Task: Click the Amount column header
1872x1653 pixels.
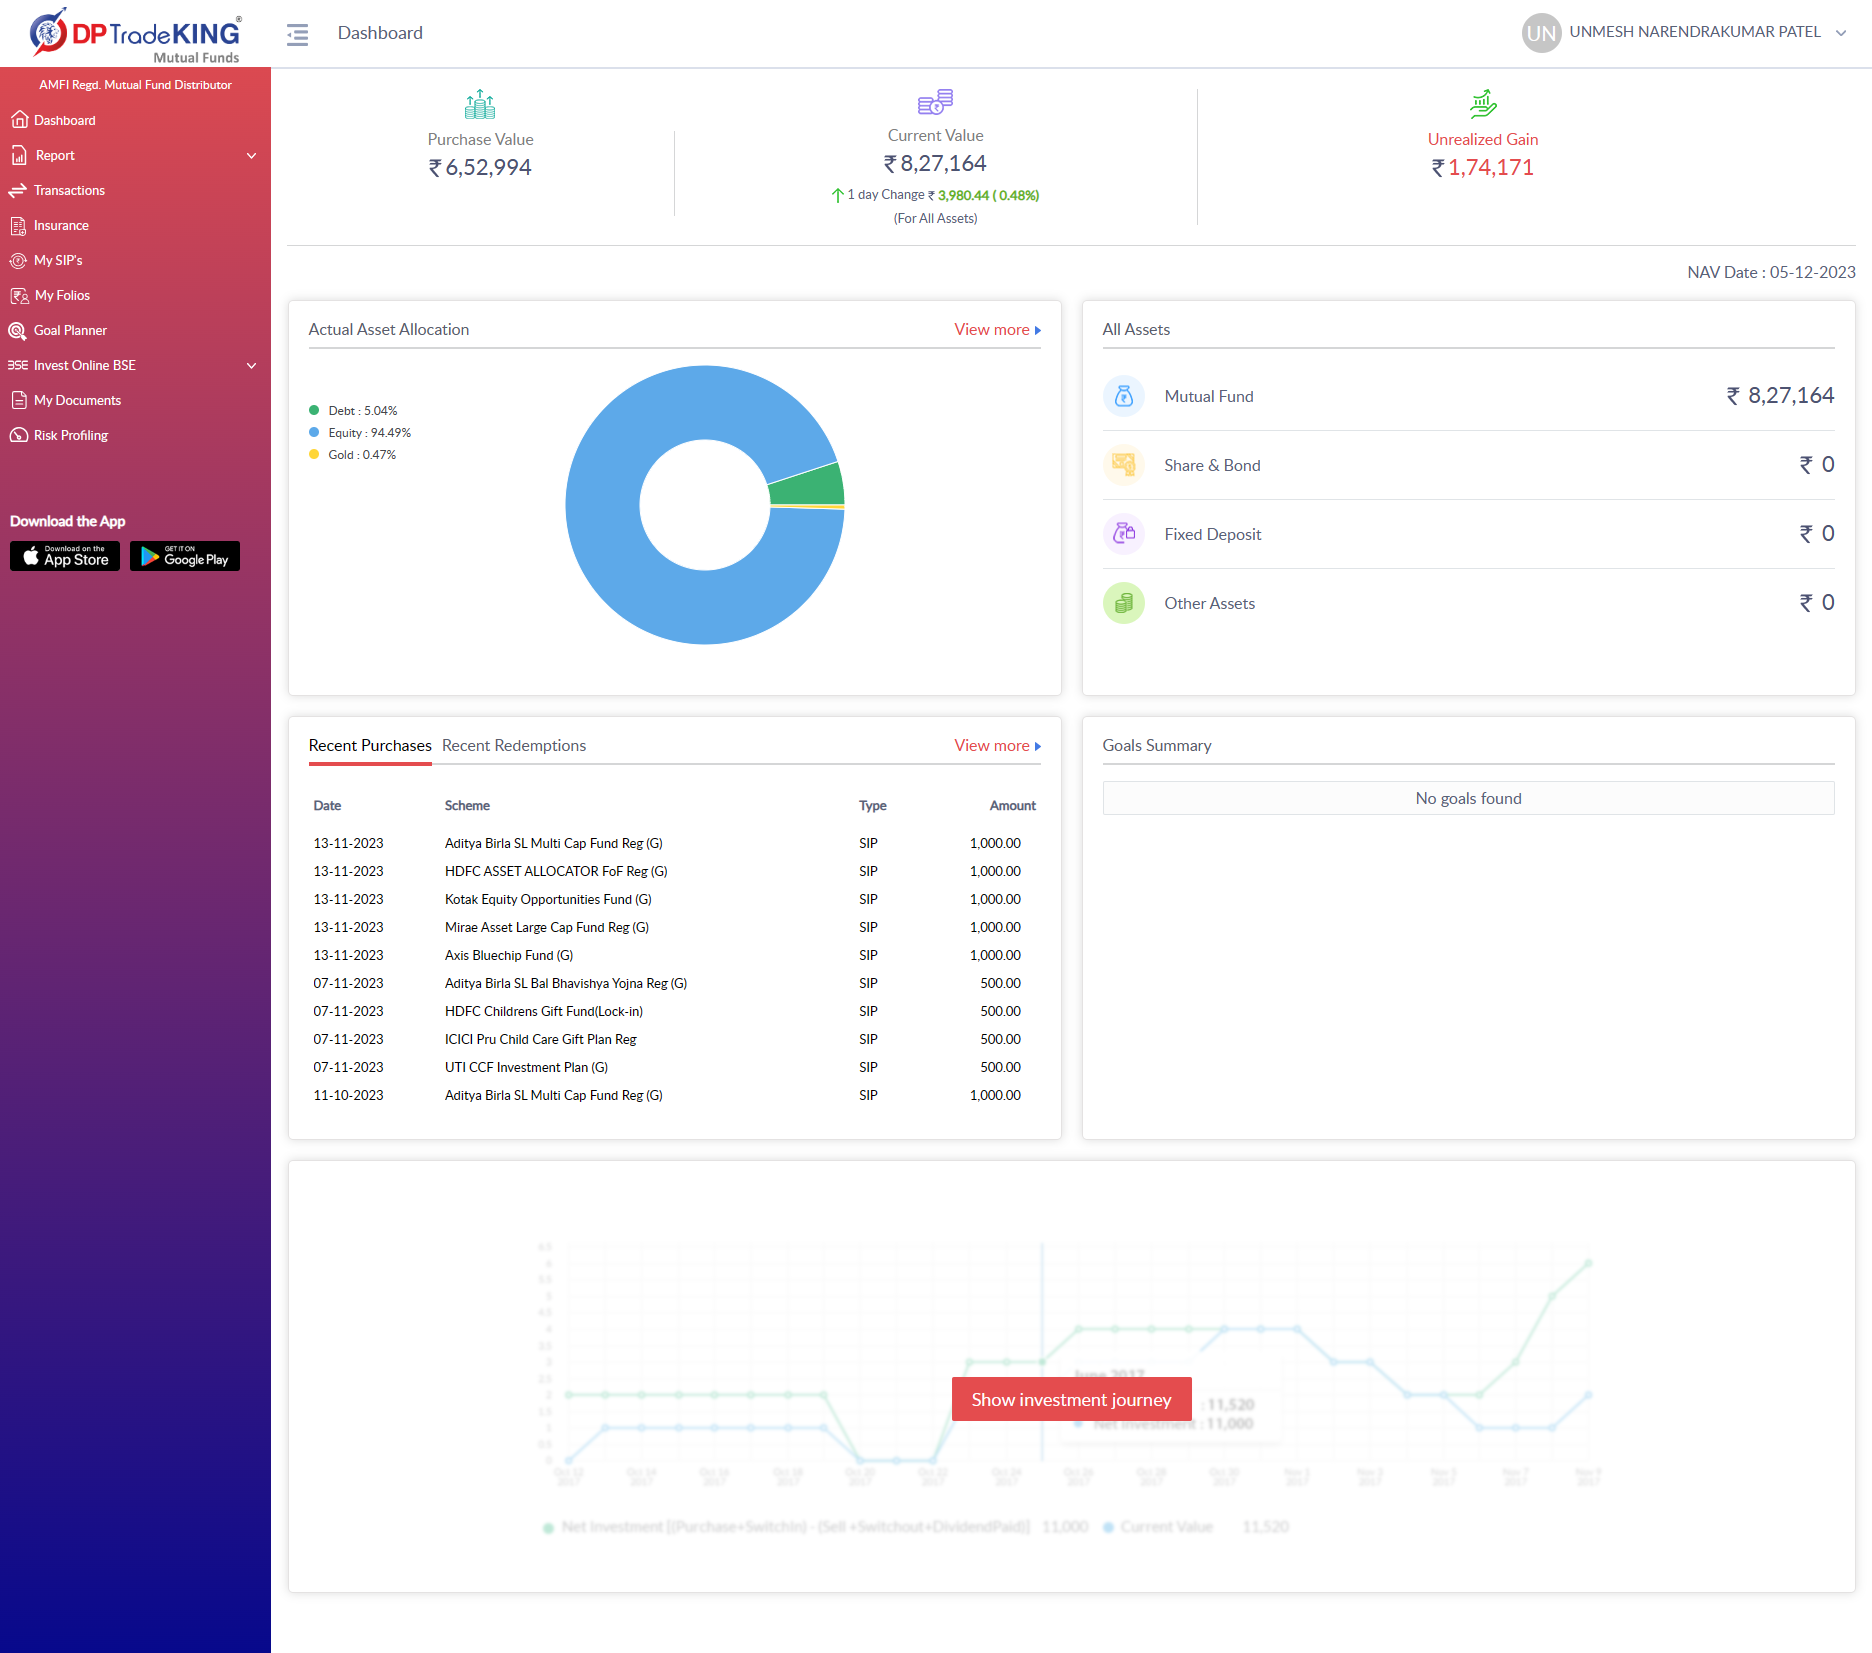Action: click(x=1012, y=805)
